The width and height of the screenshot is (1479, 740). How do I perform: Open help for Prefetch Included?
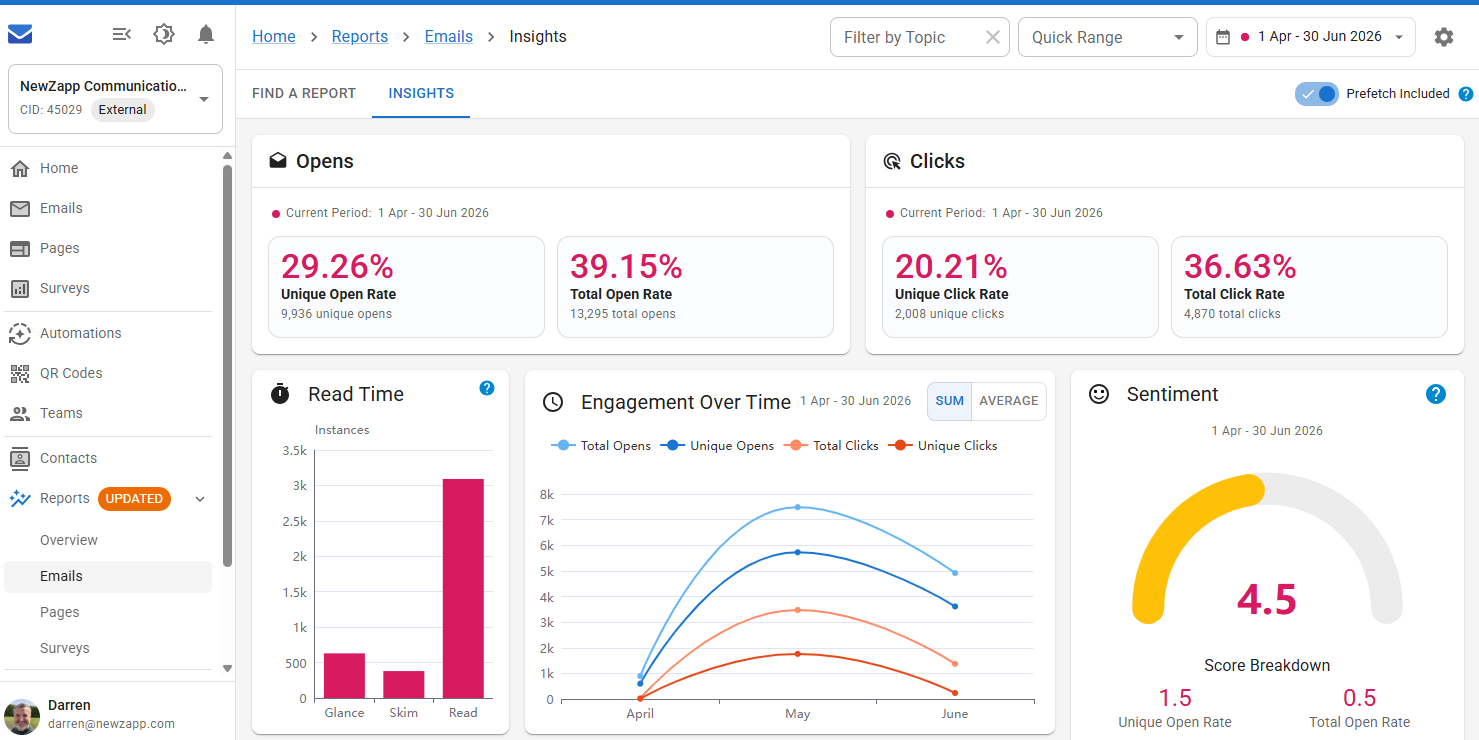click(1466, 94)
